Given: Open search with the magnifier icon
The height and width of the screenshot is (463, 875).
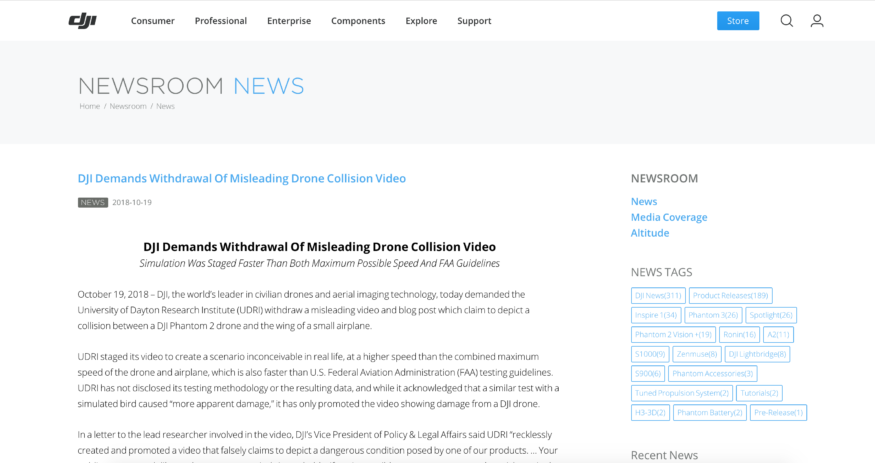Looking at the screenshot, I should [786, 21].
